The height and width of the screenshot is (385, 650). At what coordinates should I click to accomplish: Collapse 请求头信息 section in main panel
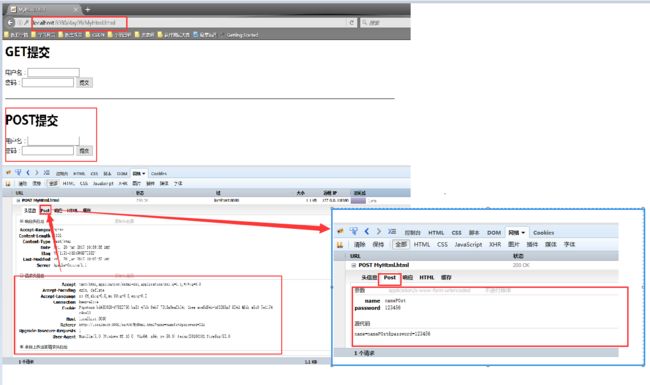[22, 275]
